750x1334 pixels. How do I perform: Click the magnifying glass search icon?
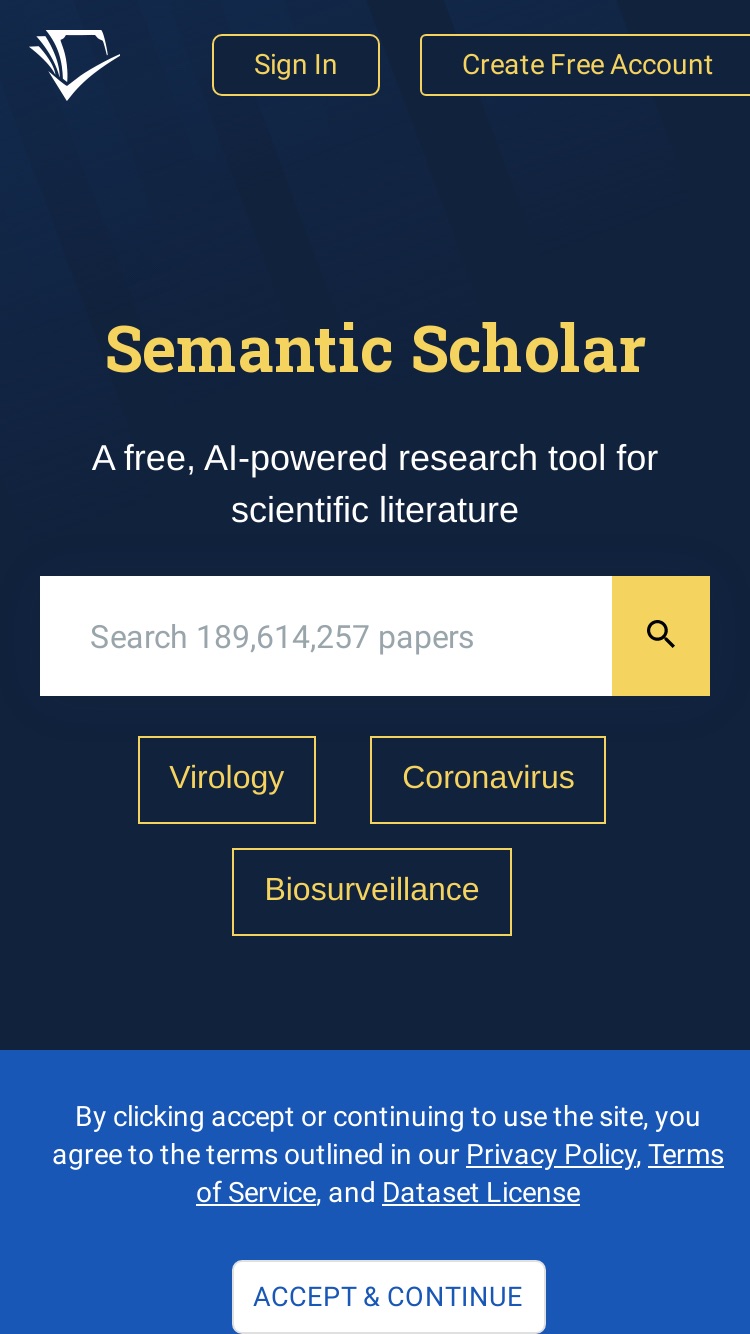(661, 635)
